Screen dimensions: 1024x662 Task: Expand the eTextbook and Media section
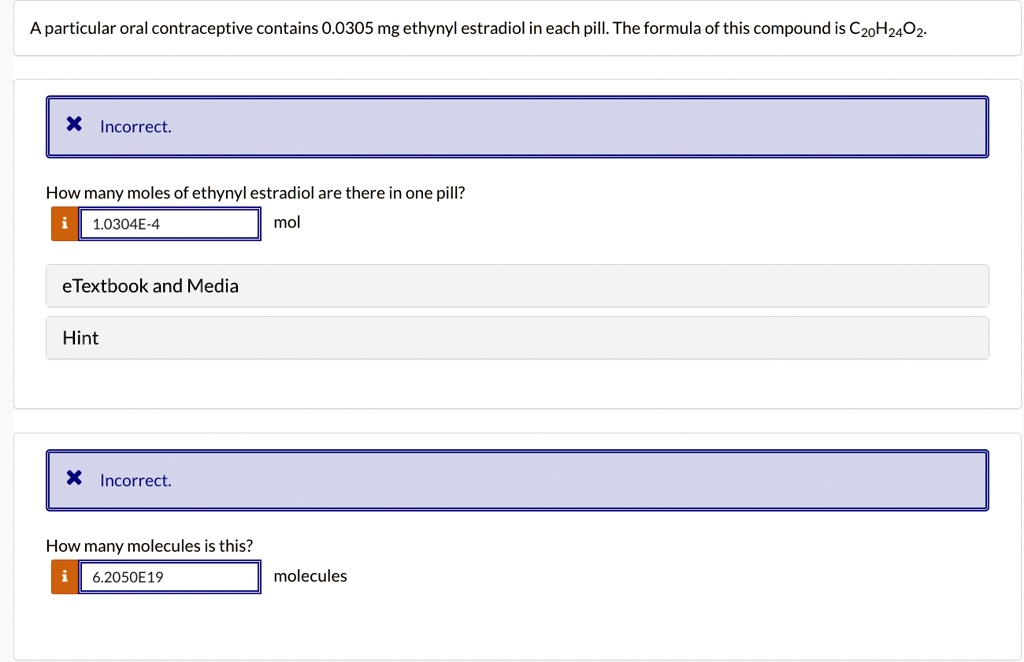click(x=150, y=286)
